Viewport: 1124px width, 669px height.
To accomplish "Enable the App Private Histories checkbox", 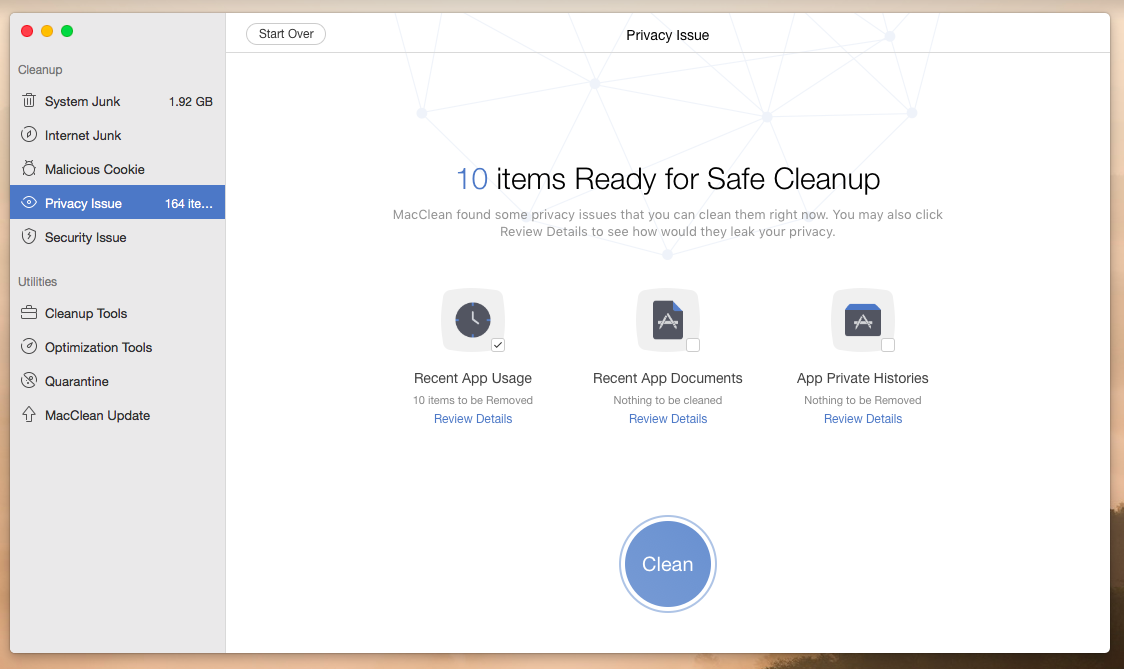I will pyautogui.click(x=888, y=345).
